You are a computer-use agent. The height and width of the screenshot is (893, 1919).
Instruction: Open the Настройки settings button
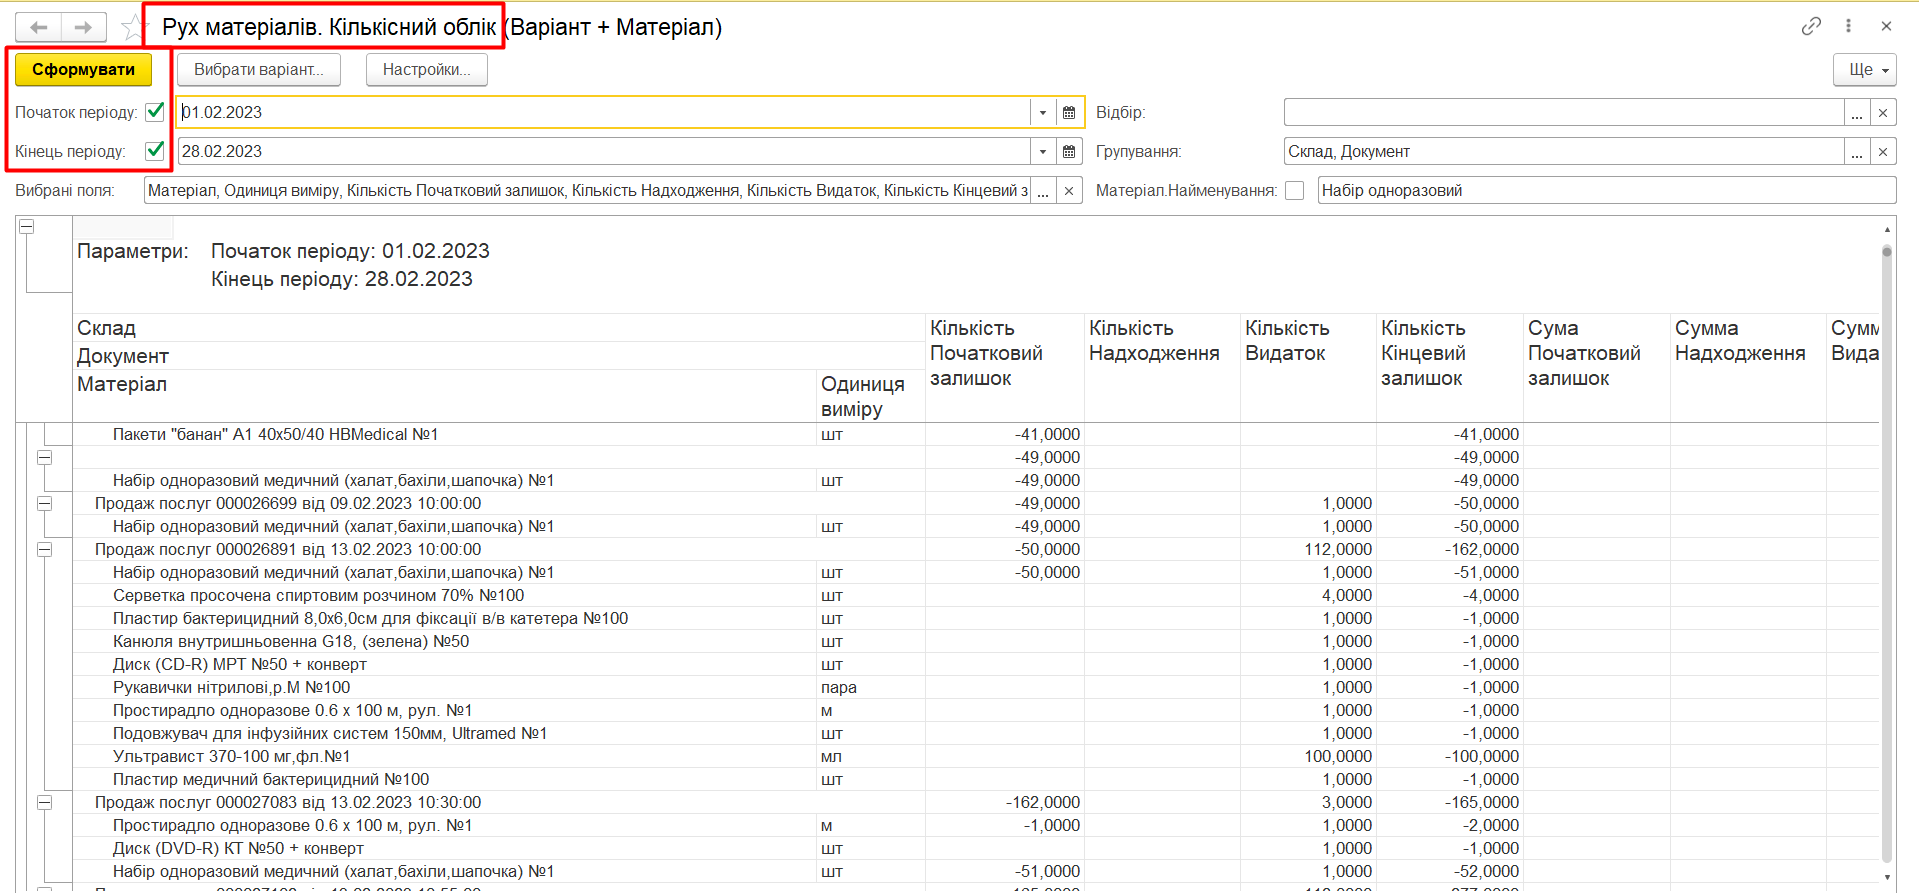426,70
